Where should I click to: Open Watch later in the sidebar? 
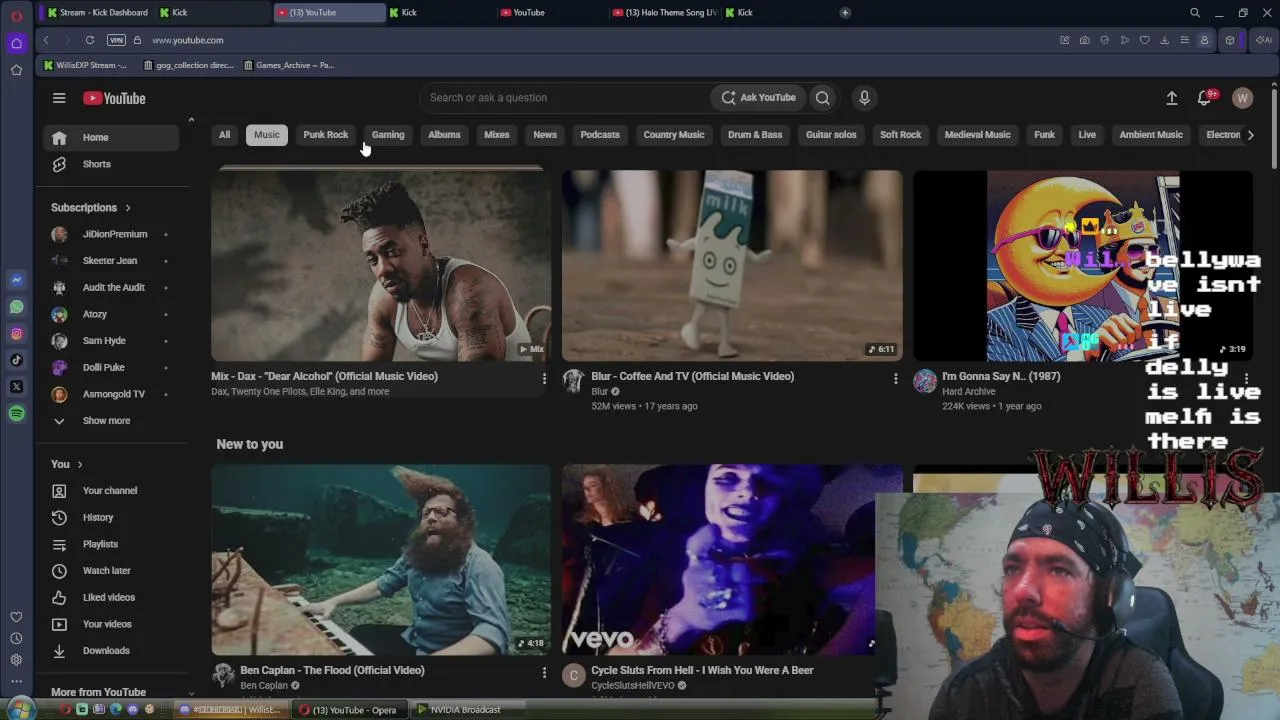(x=110, y=571)
